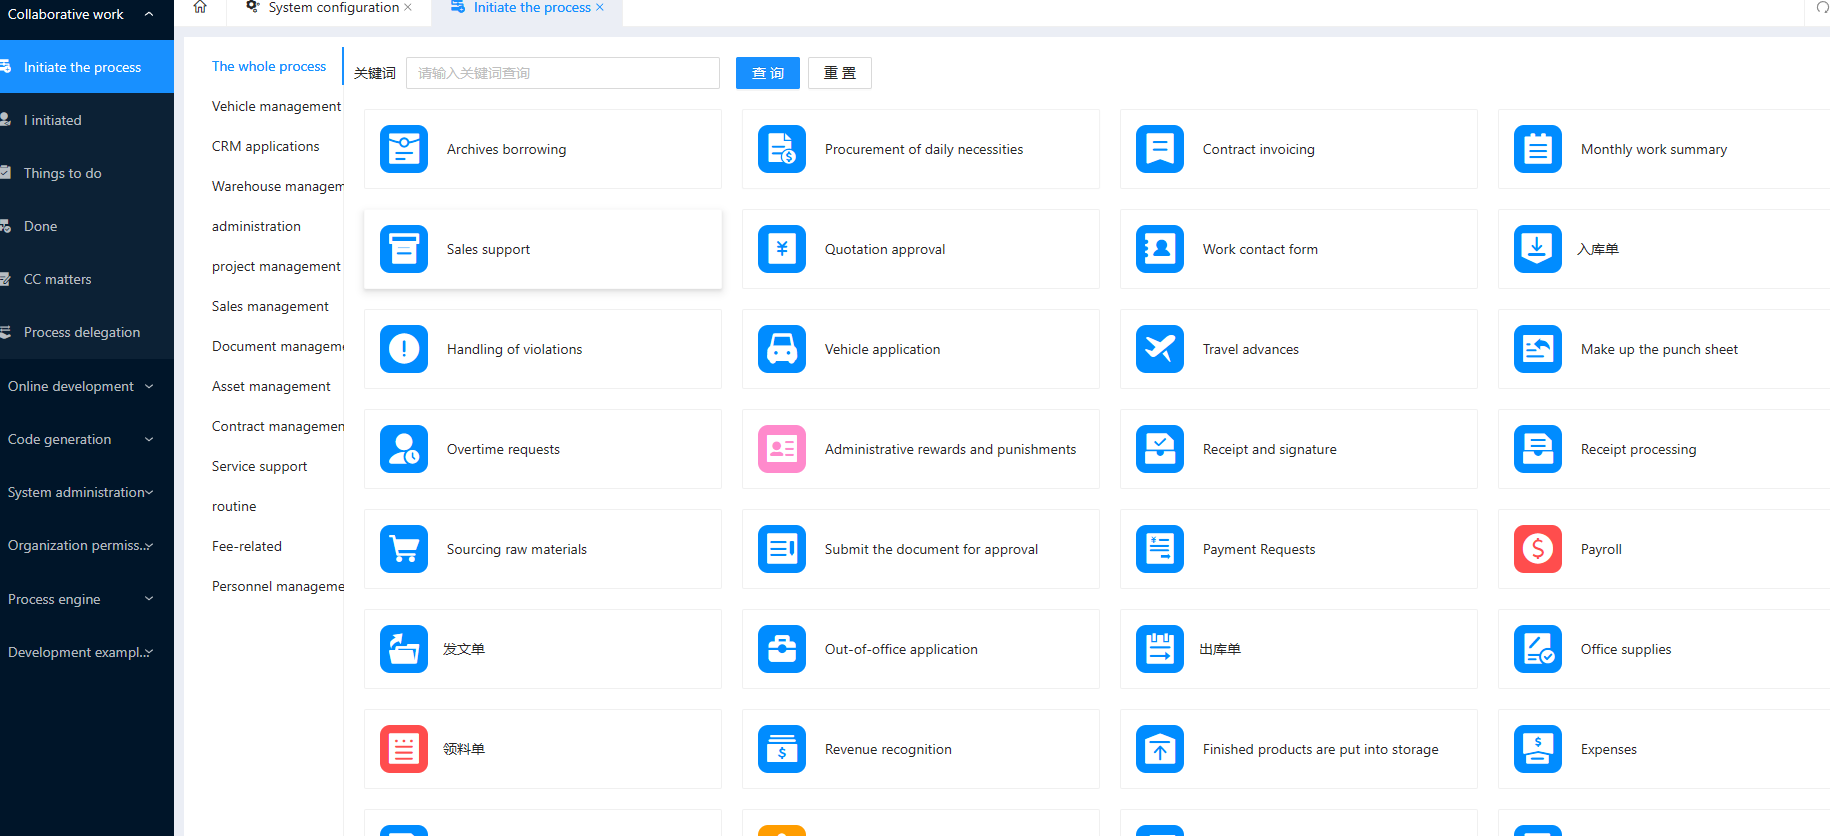1830x836 pixels.
Task: Close the Initiate the process tab
Action: 600,8
